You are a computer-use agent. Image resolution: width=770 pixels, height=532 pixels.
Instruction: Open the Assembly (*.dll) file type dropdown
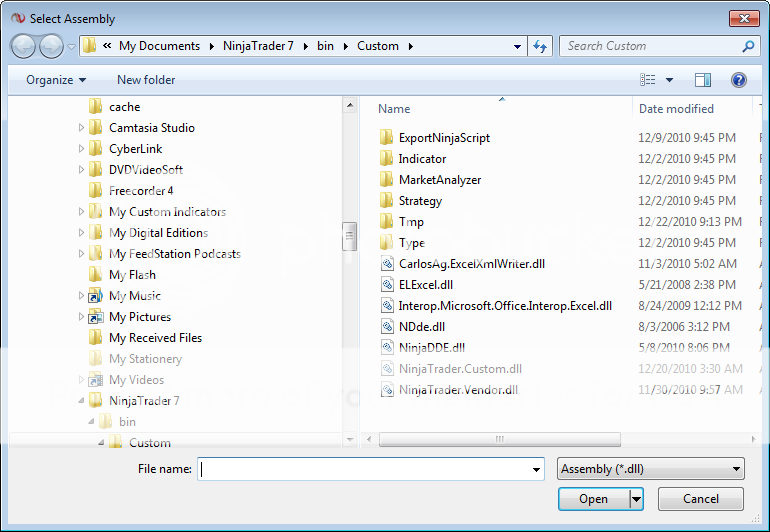pos(651,469)
